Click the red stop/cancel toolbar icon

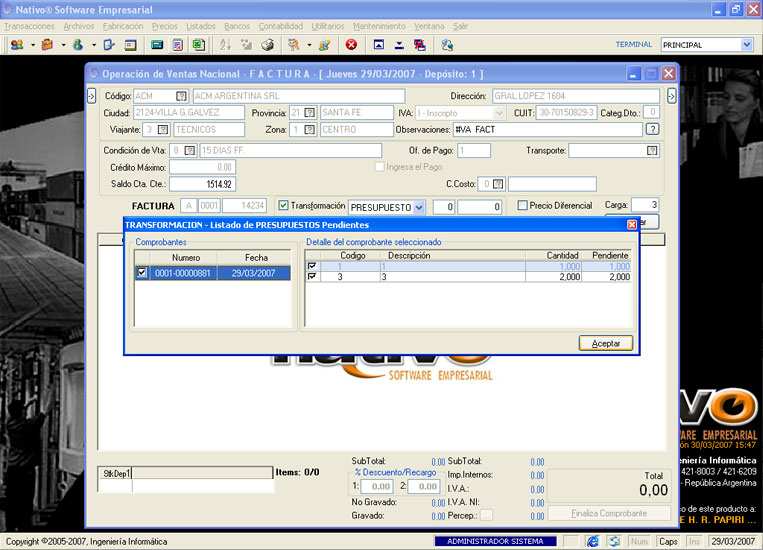click(x=351, y=45)
